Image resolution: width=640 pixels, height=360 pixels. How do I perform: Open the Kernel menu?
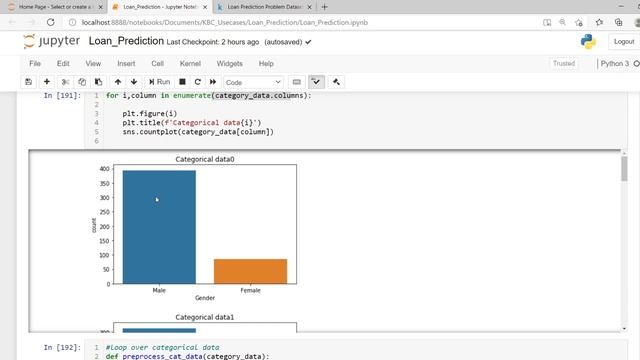click(190, 64)
